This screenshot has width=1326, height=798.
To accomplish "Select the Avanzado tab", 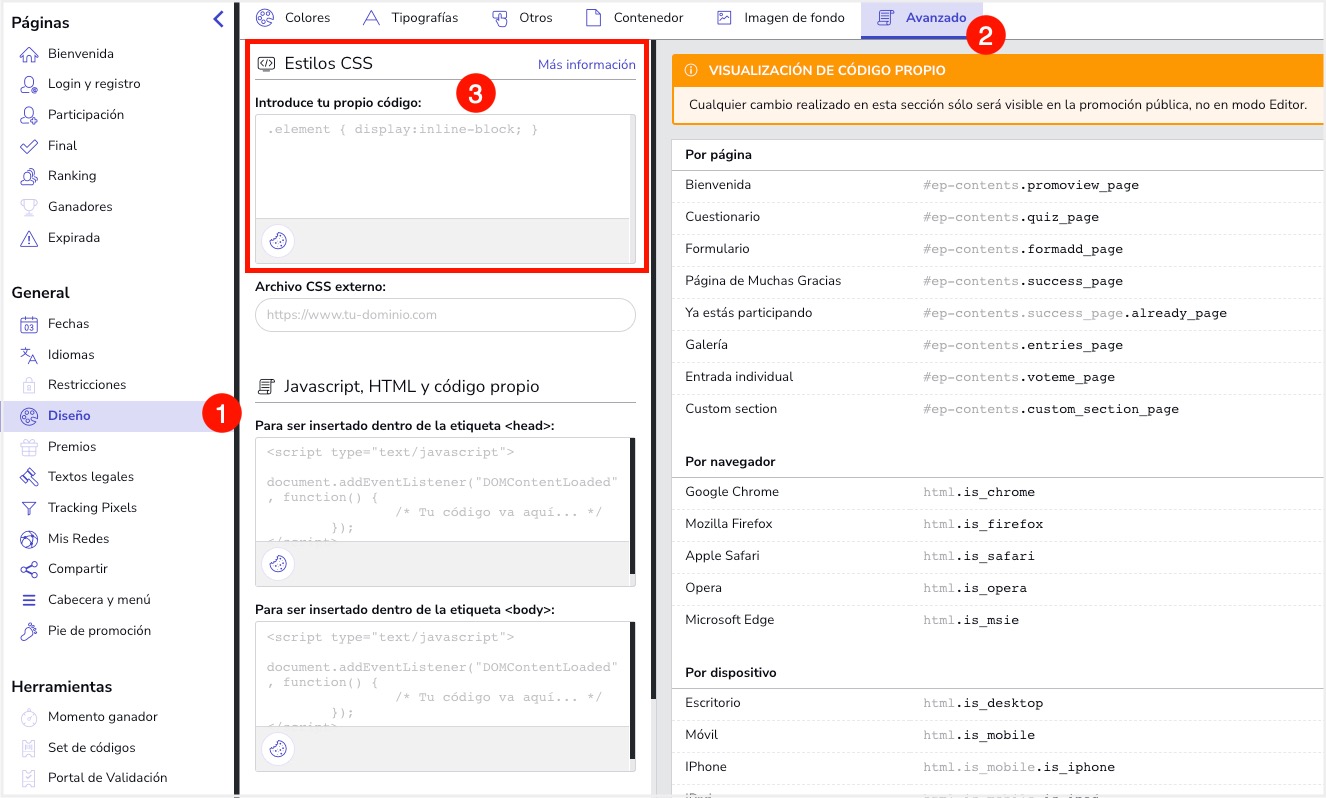I will coord(922,19).
